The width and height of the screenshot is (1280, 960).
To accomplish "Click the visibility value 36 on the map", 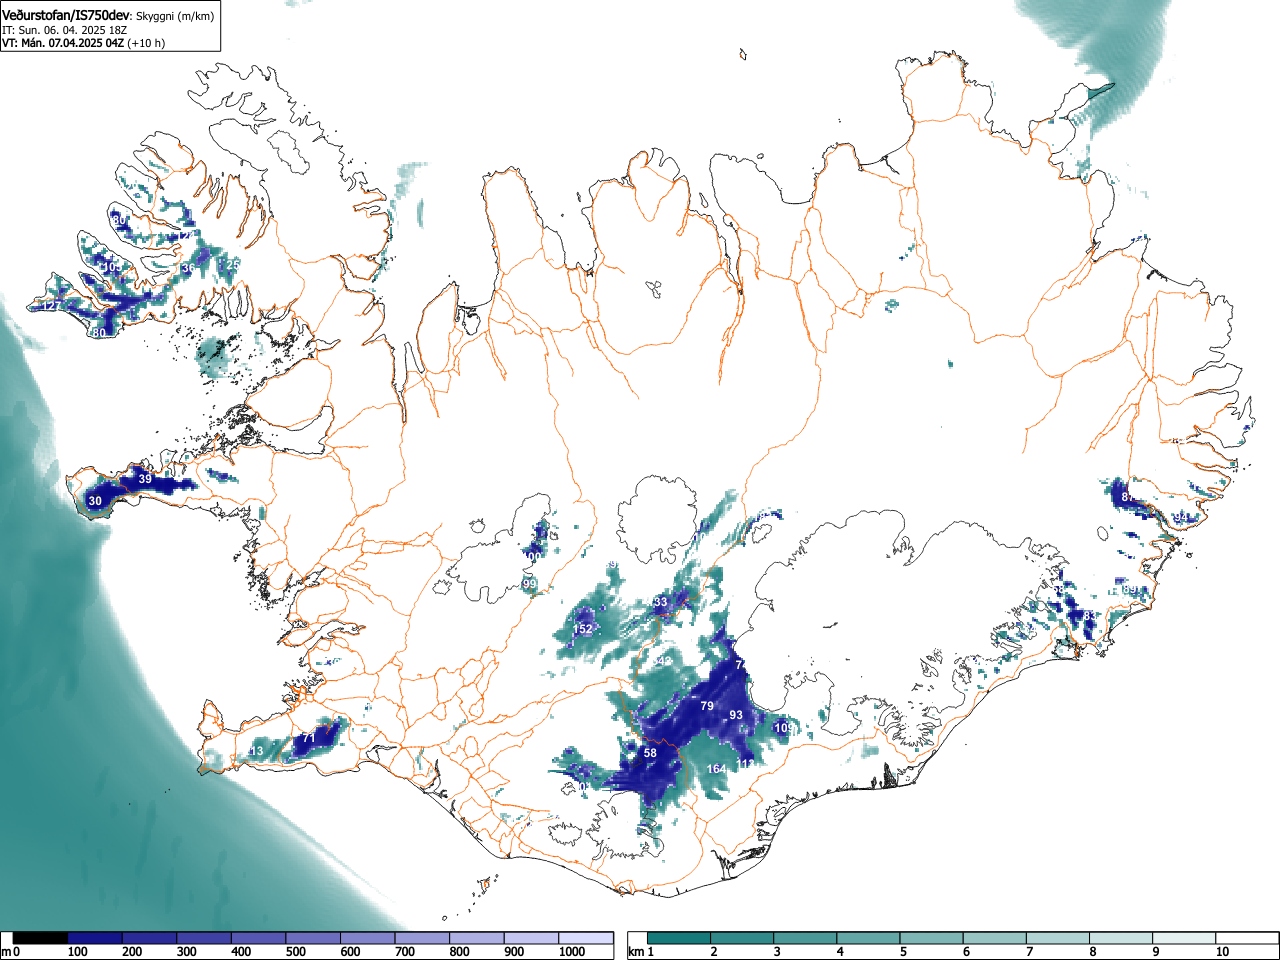I will pos(188,268).
